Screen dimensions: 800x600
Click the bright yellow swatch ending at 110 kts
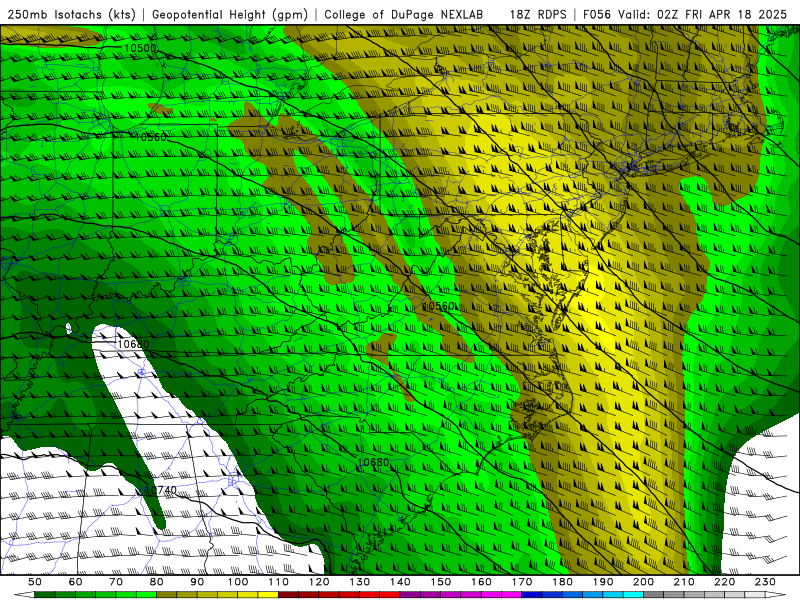[268, 595]
